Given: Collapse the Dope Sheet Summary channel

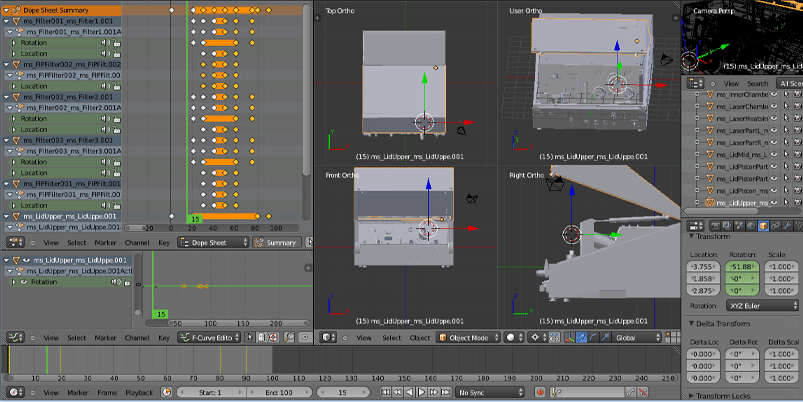Looking at the screenshot, I should [x=6, y=10].
